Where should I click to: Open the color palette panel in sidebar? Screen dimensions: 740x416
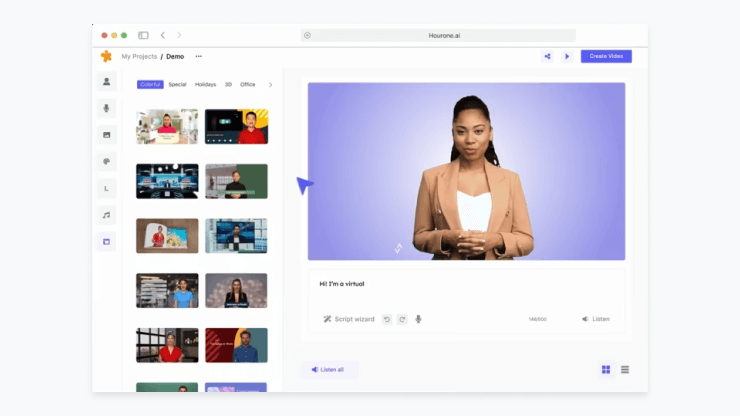point(107,161)
